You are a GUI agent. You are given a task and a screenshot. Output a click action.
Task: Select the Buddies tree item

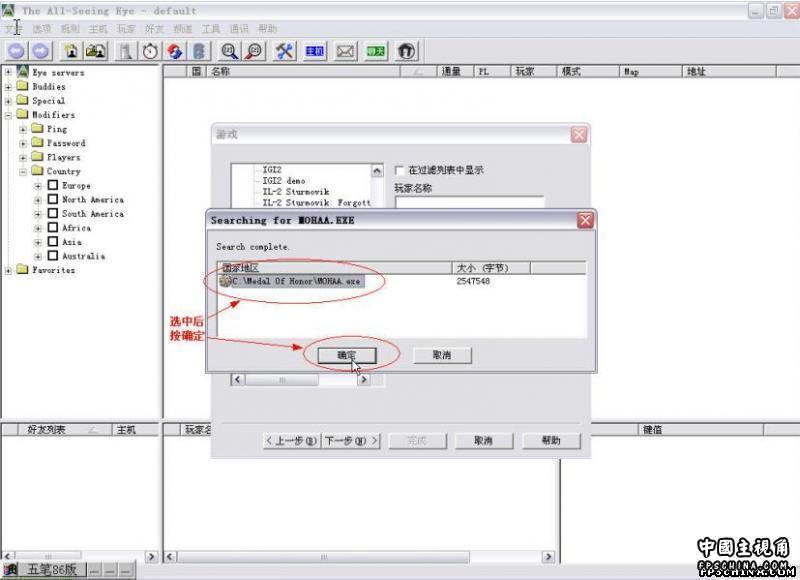coord(49,87)
